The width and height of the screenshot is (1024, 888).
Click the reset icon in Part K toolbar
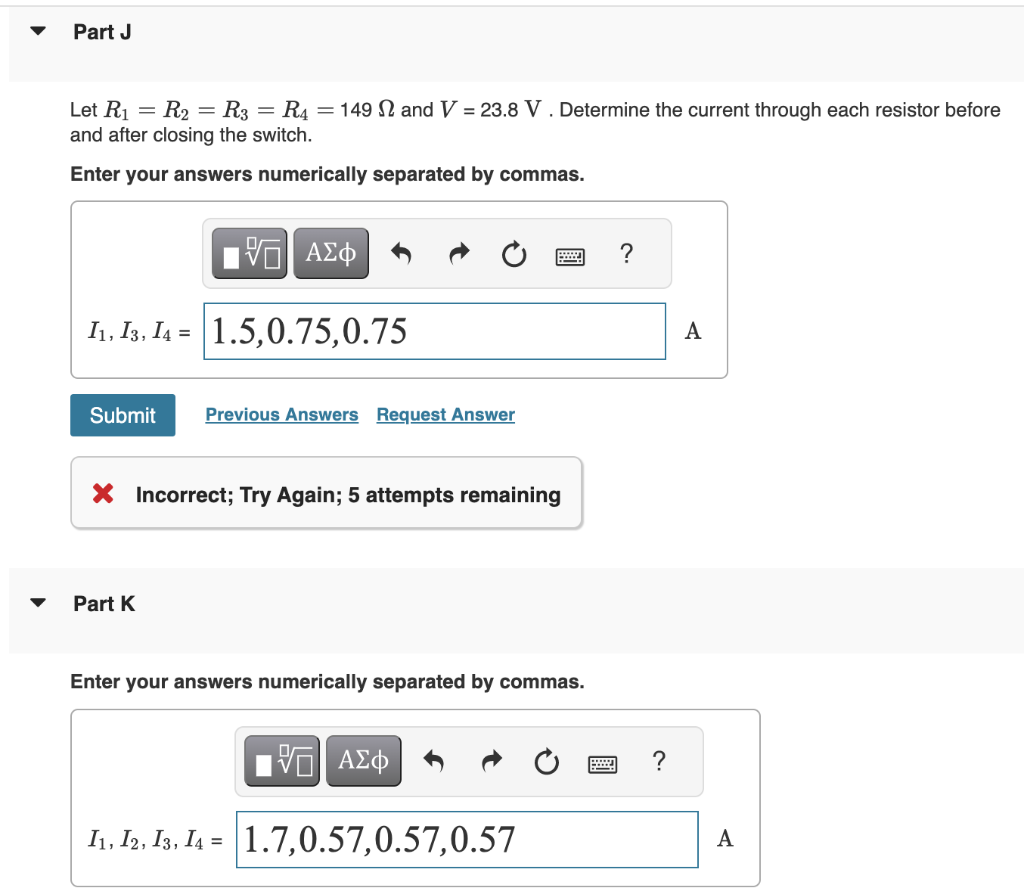coord(546,761)
